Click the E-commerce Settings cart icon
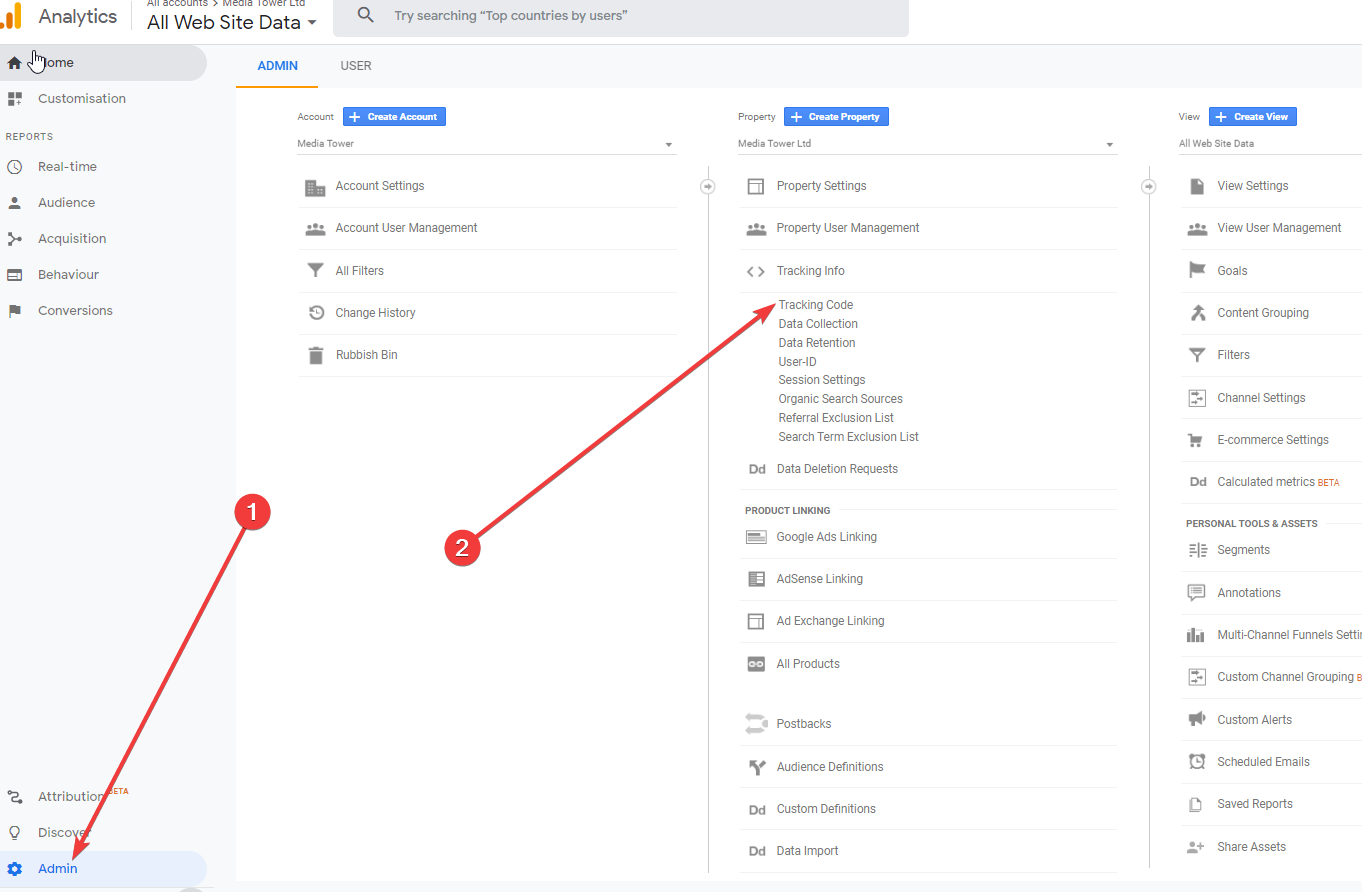The width and height of the screenshot is (1362, 892). click(x=1197, y=440)
